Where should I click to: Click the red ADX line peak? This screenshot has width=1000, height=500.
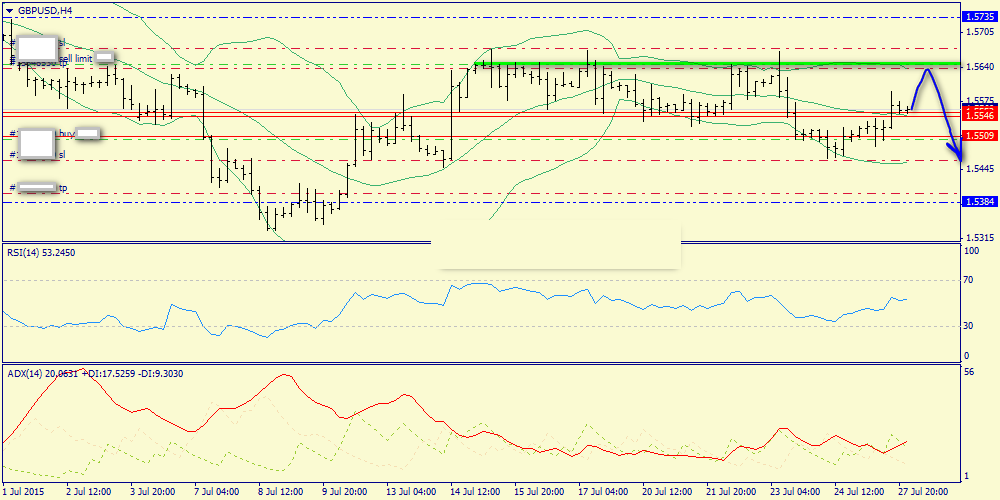[288, 376]
